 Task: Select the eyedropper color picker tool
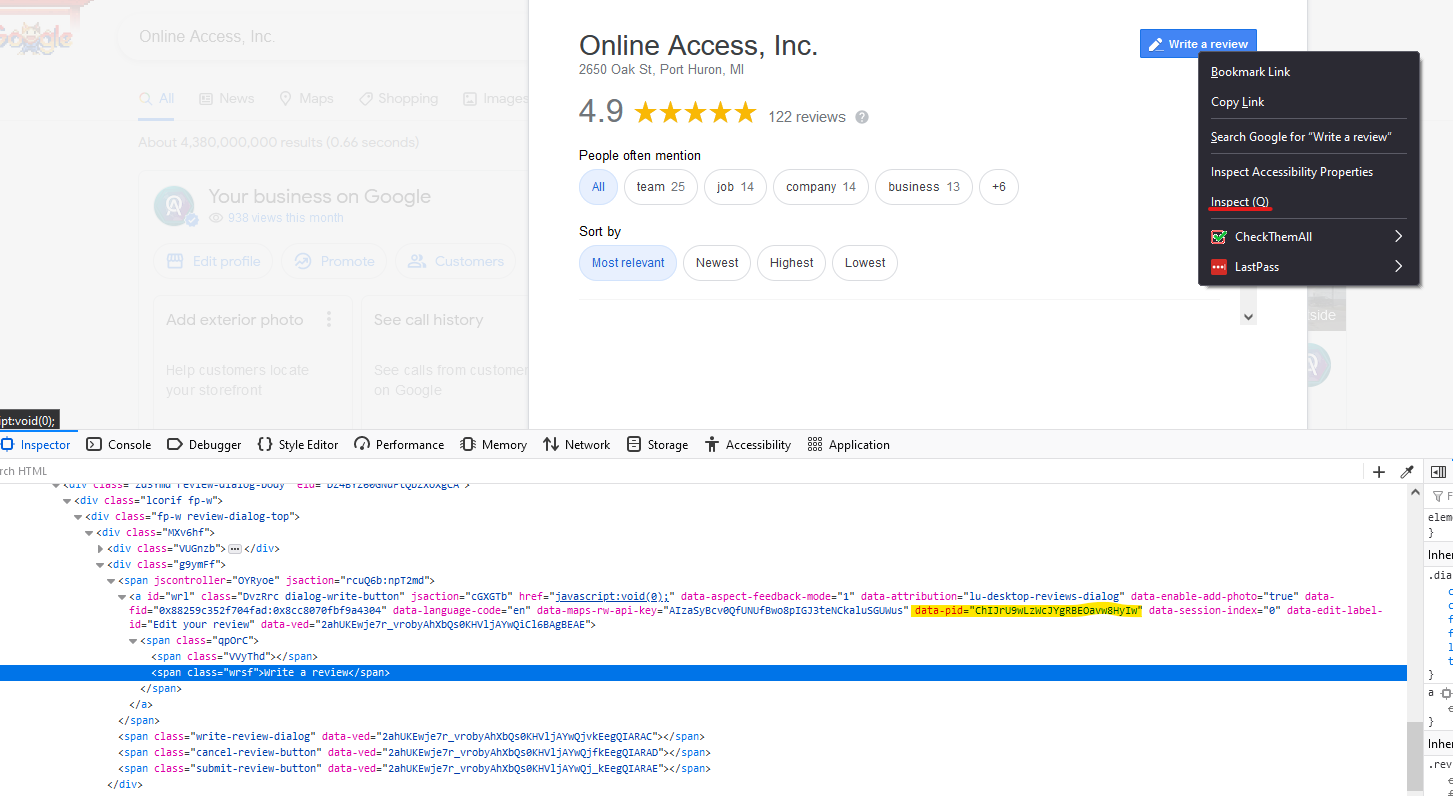click(1407, 472)
